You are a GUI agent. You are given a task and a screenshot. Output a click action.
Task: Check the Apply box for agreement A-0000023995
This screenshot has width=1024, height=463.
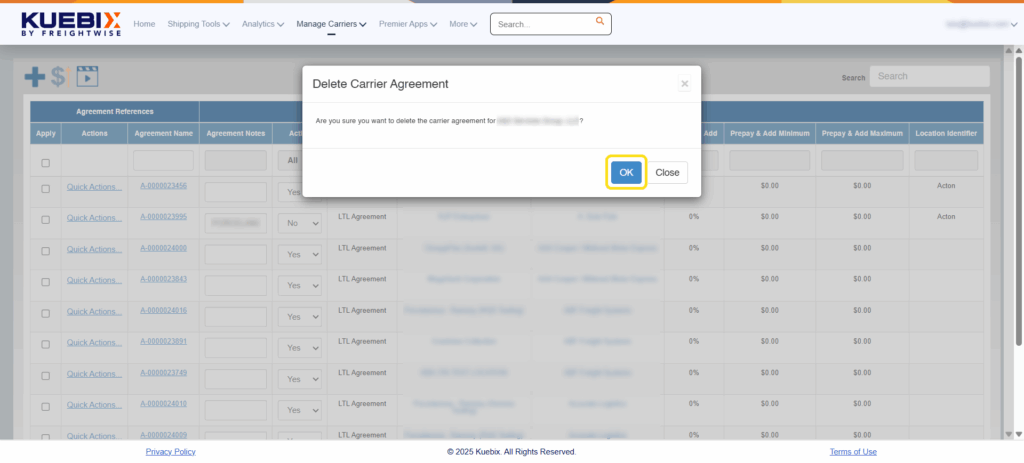(x=46, y=220)
